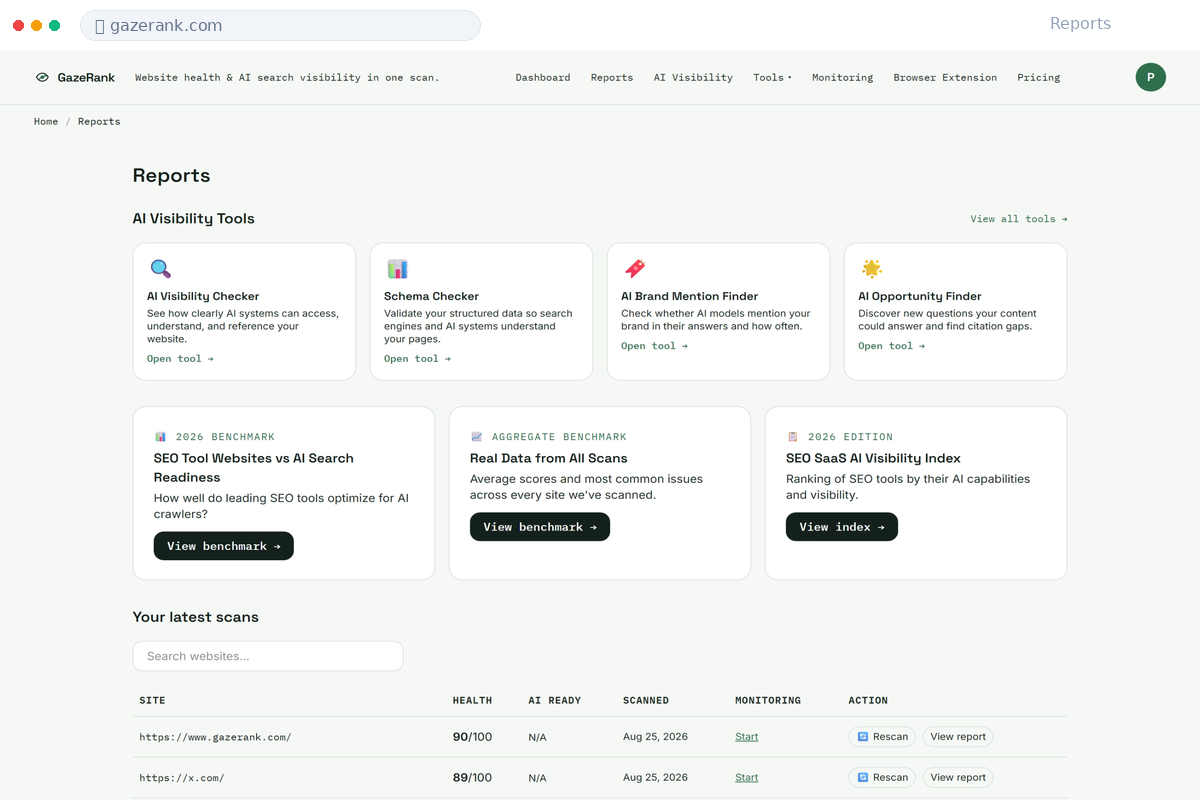
Task: Click the https://www.gazerank.com/ site cell
Action: click(x=215, y=737)
